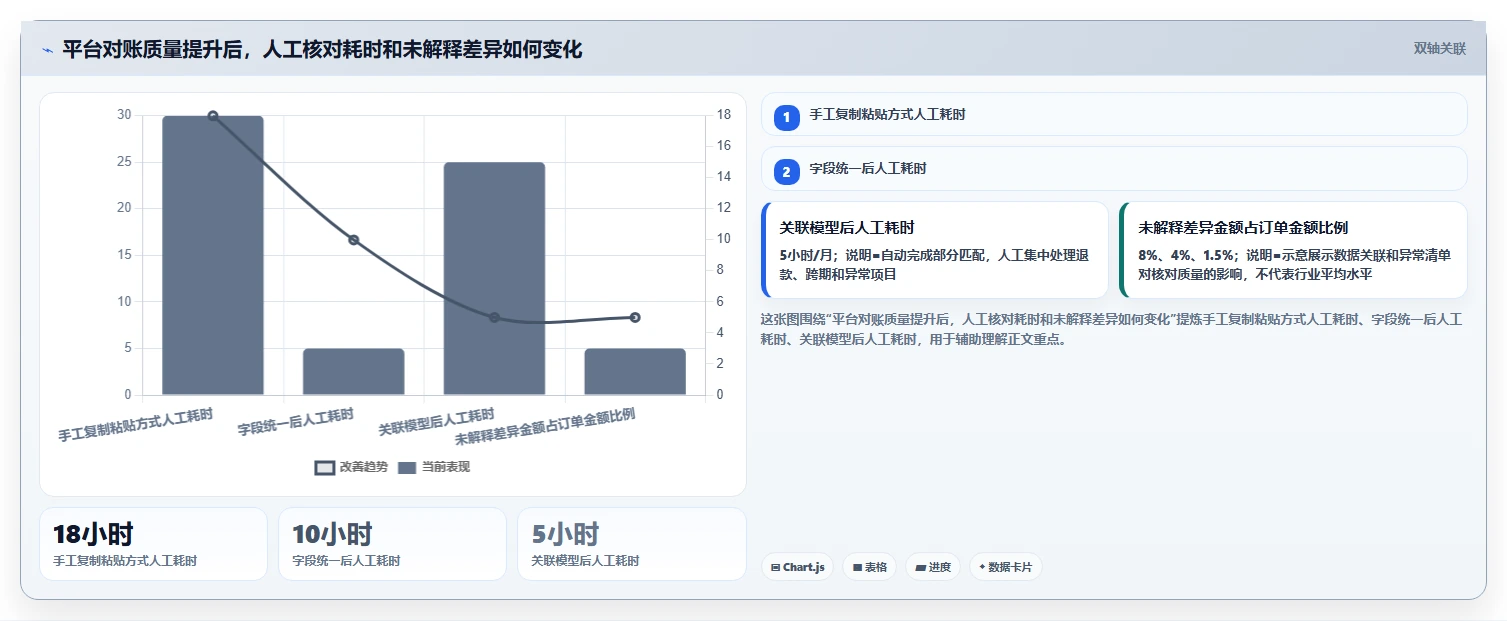Click line point above 关联模型后人工耗时 bar
Image resolution: width=1507 pixels, height=621 pixels.
tap(494, 318)
